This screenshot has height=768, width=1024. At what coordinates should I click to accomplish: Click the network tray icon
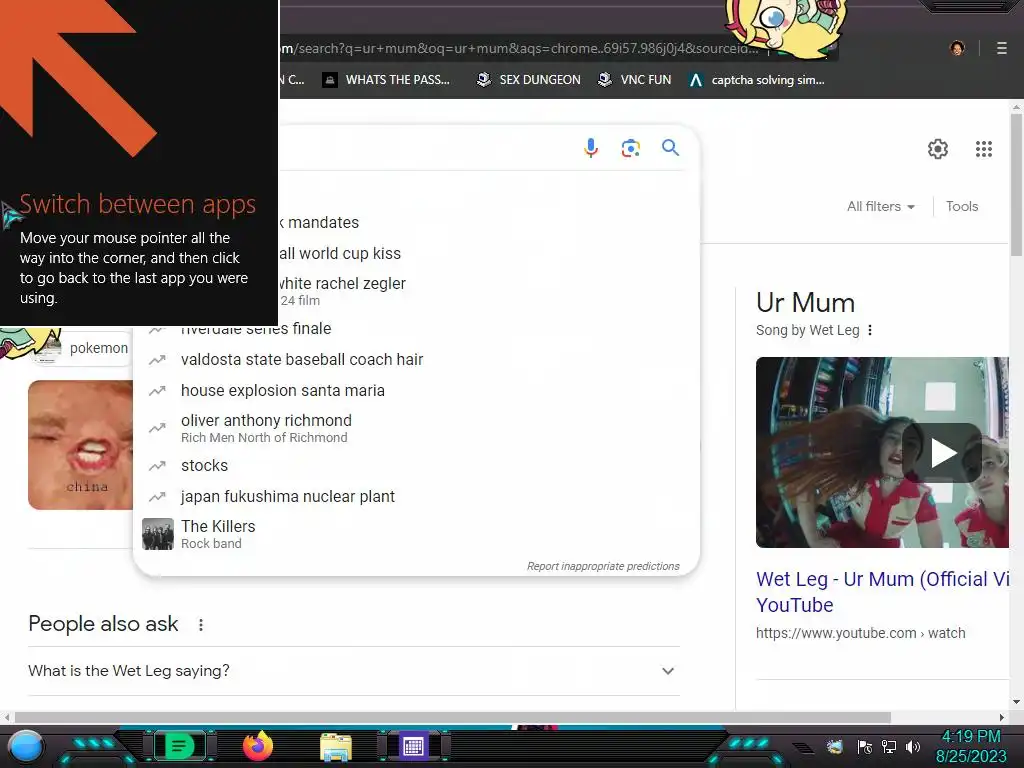click(889, 746)
